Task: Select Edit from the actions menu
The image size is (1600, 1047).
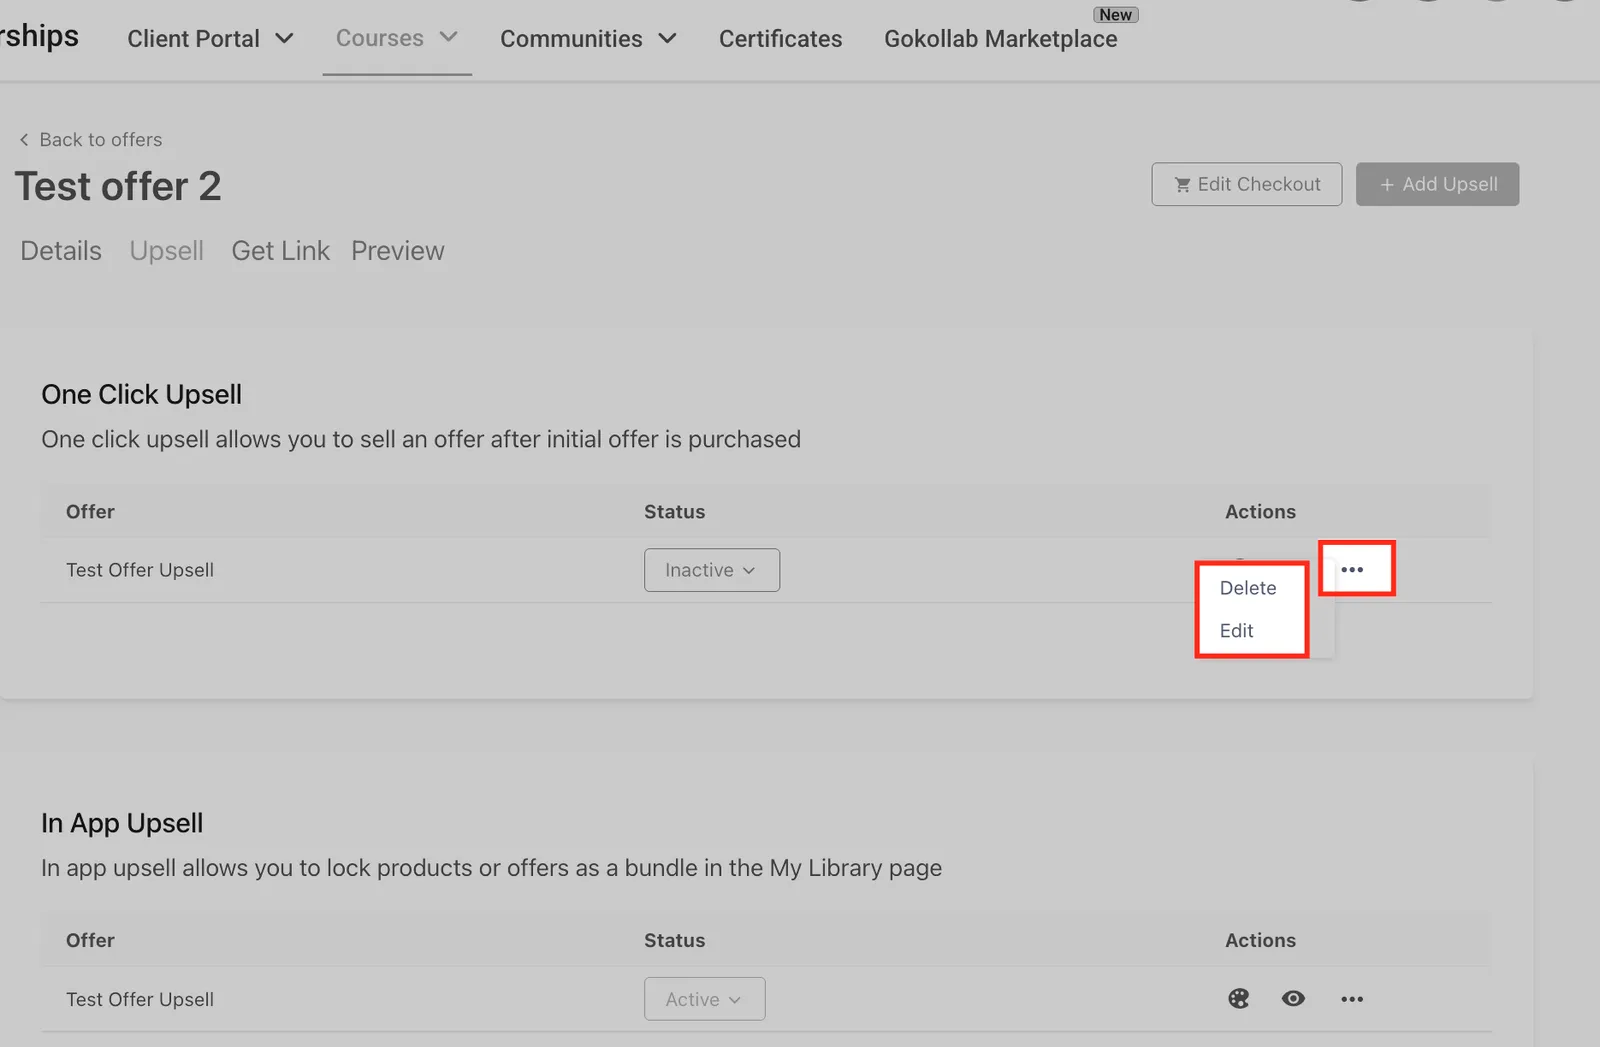Action: pos(1236,631)
